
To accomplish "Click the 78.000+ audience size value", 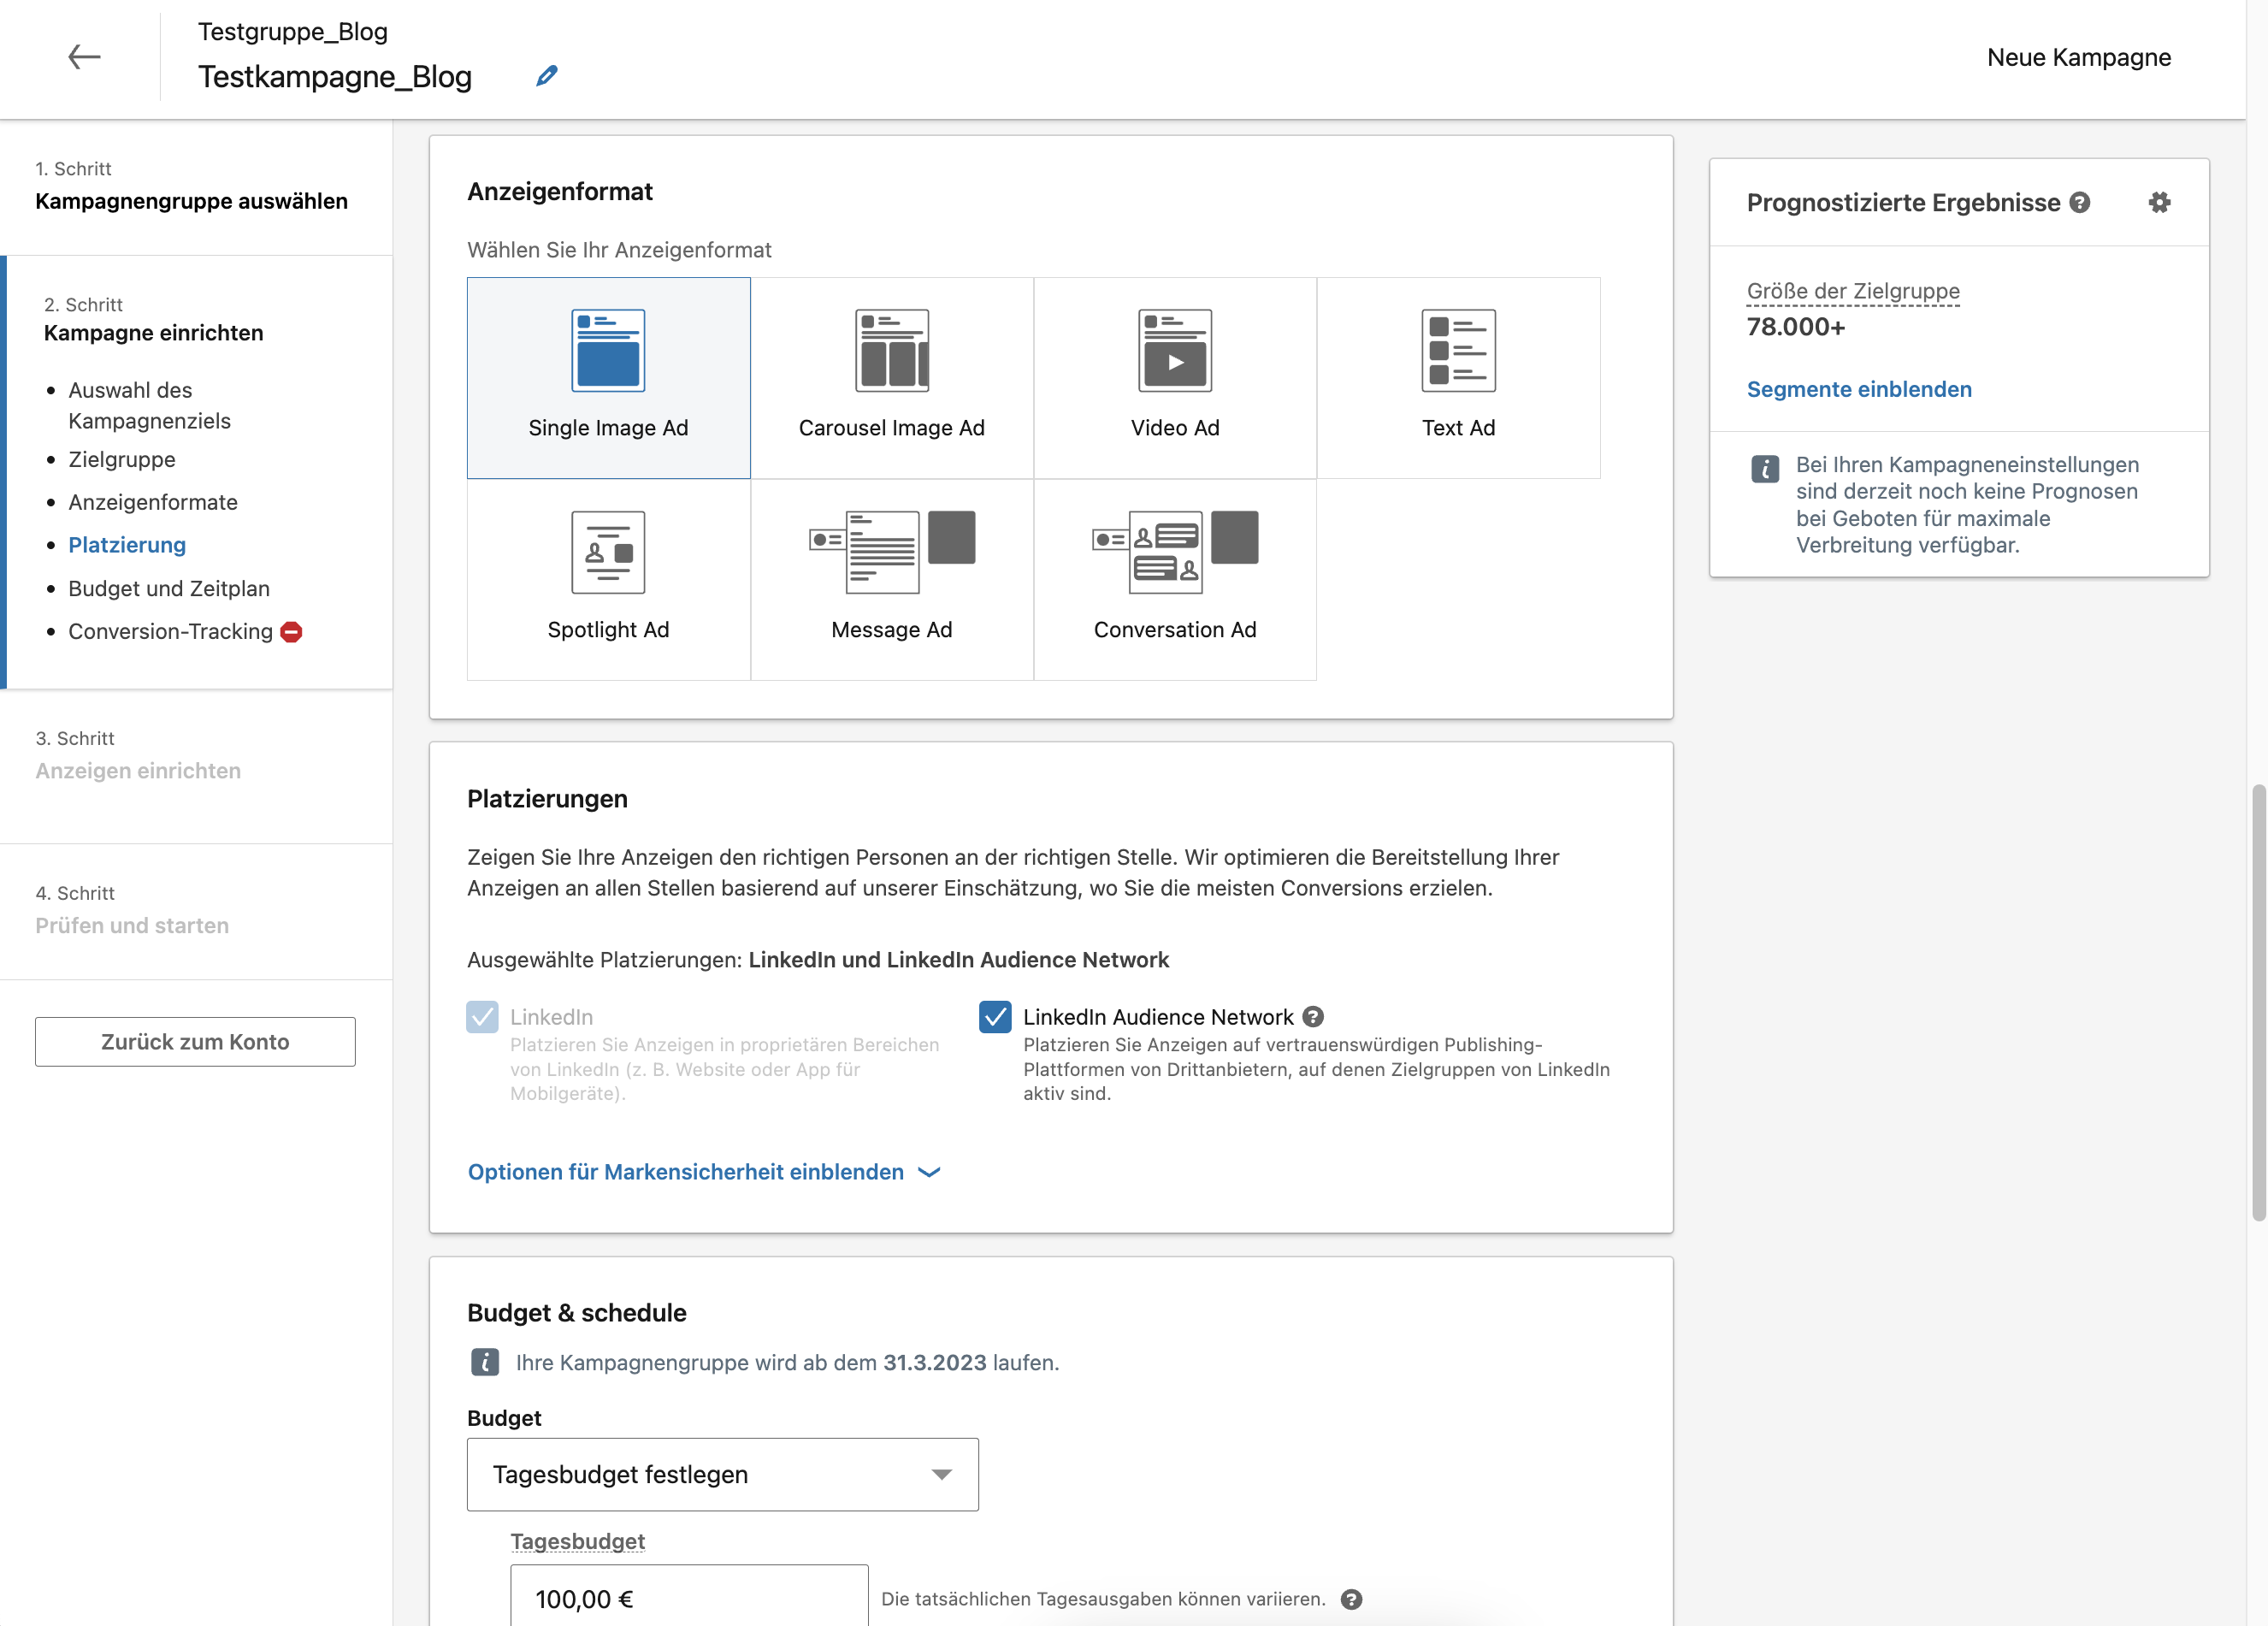I will pyautogui.click(x=1796, y=327).
